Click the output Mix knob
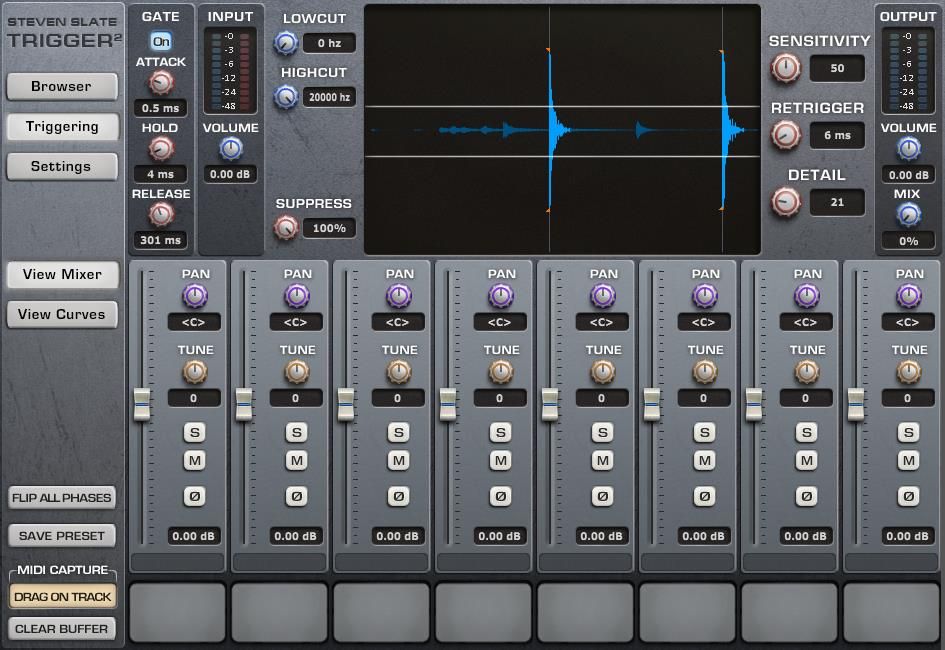 click(x=909, y=214)
